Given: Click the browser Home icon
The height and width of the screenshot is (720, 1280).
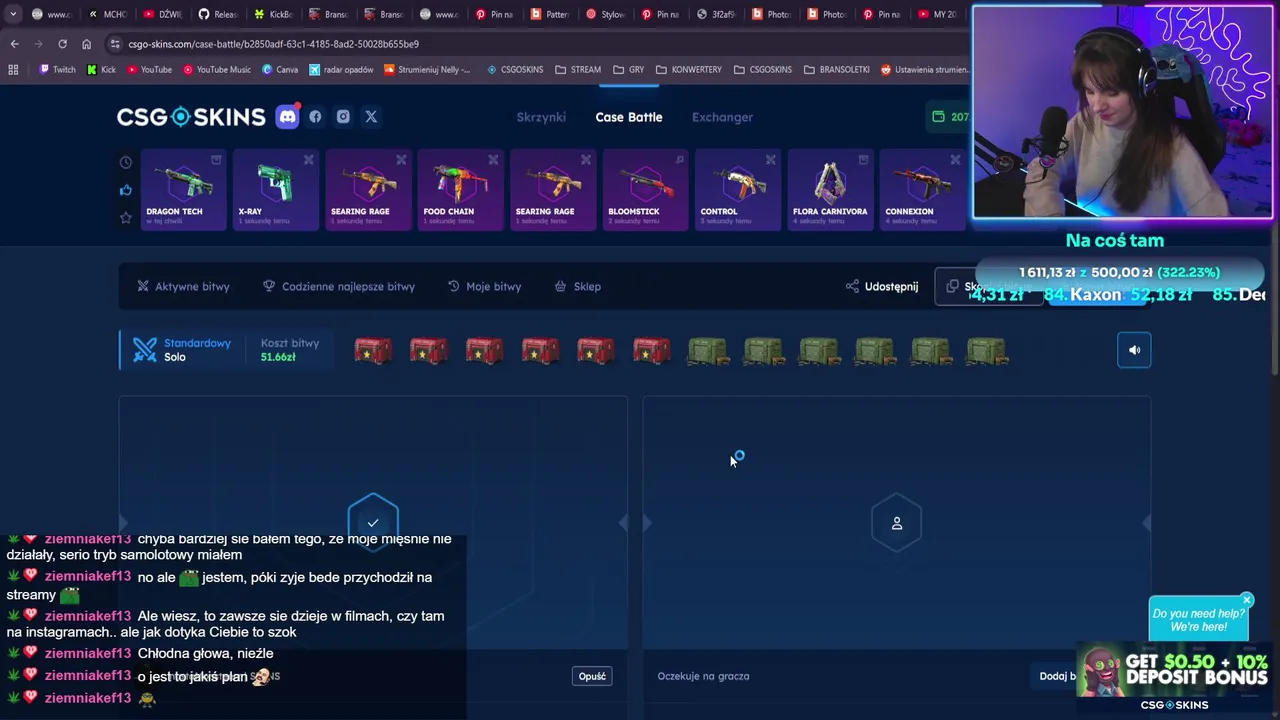Looking at the screenshot, I should (86, 44).
